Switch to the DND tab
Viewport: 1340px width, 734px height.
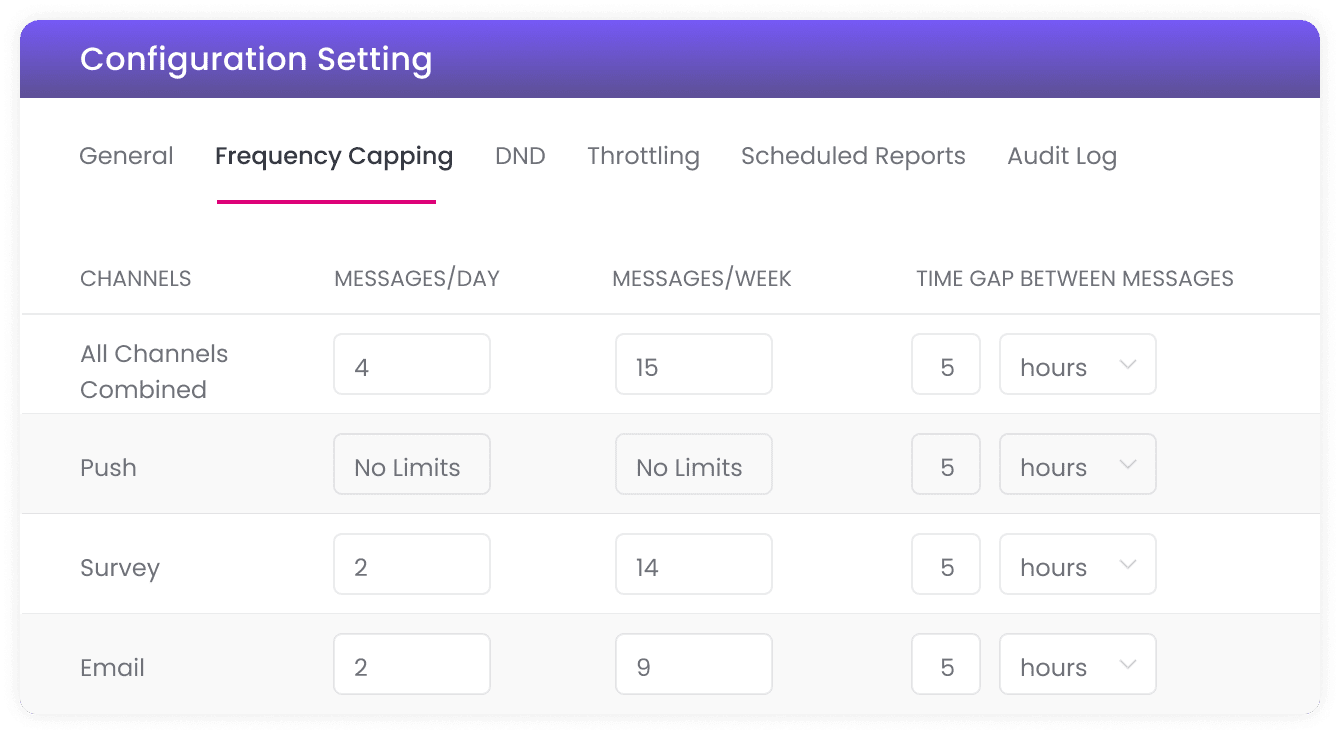[520, 156]
